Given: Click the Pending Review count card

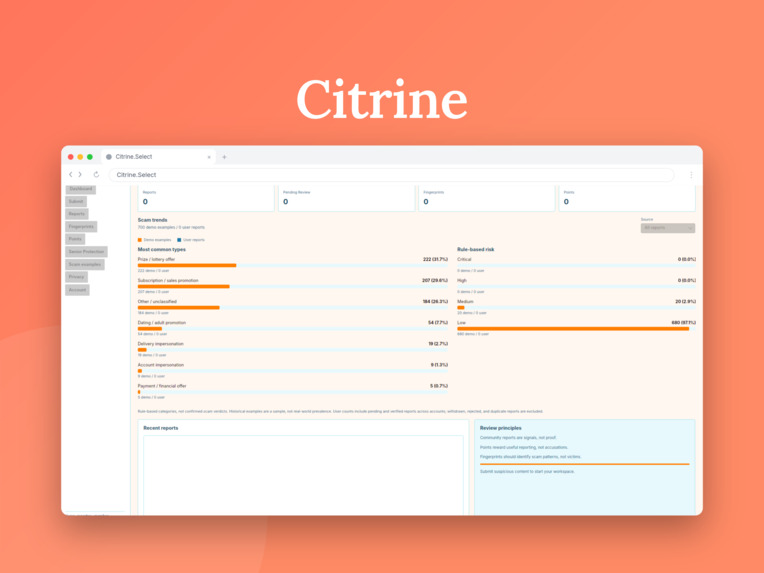Looking at the screenshot, I should click(x=346, y=198).
